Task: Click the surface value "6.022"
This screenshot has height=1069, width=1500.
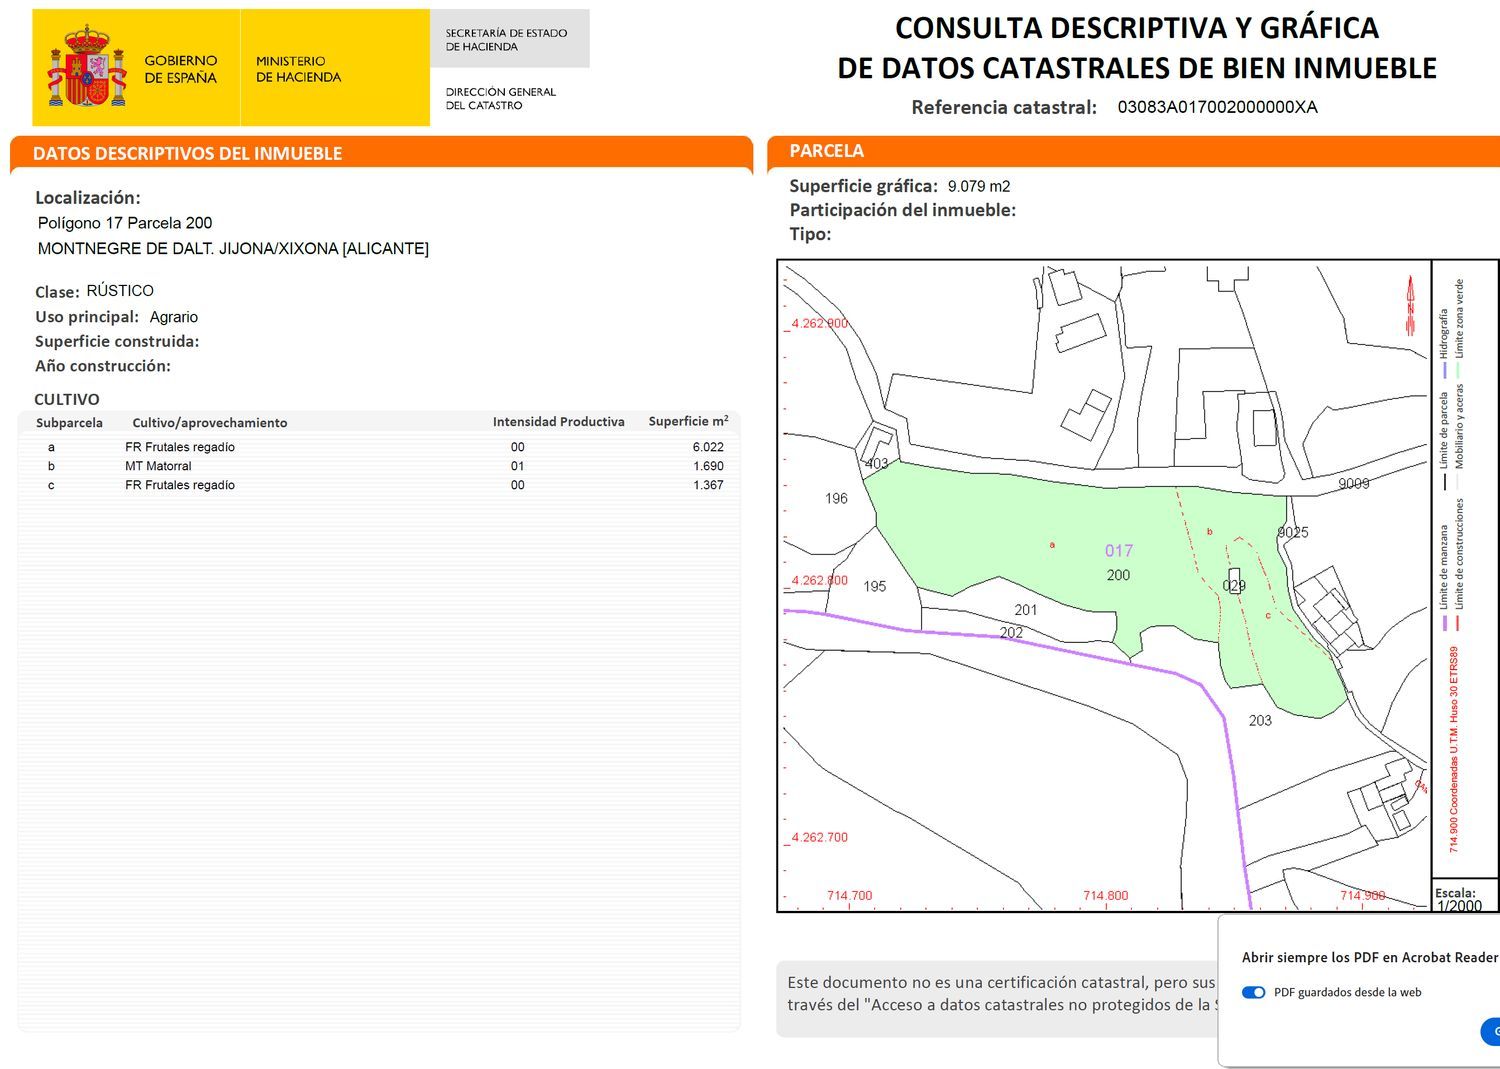Action: 708,447
